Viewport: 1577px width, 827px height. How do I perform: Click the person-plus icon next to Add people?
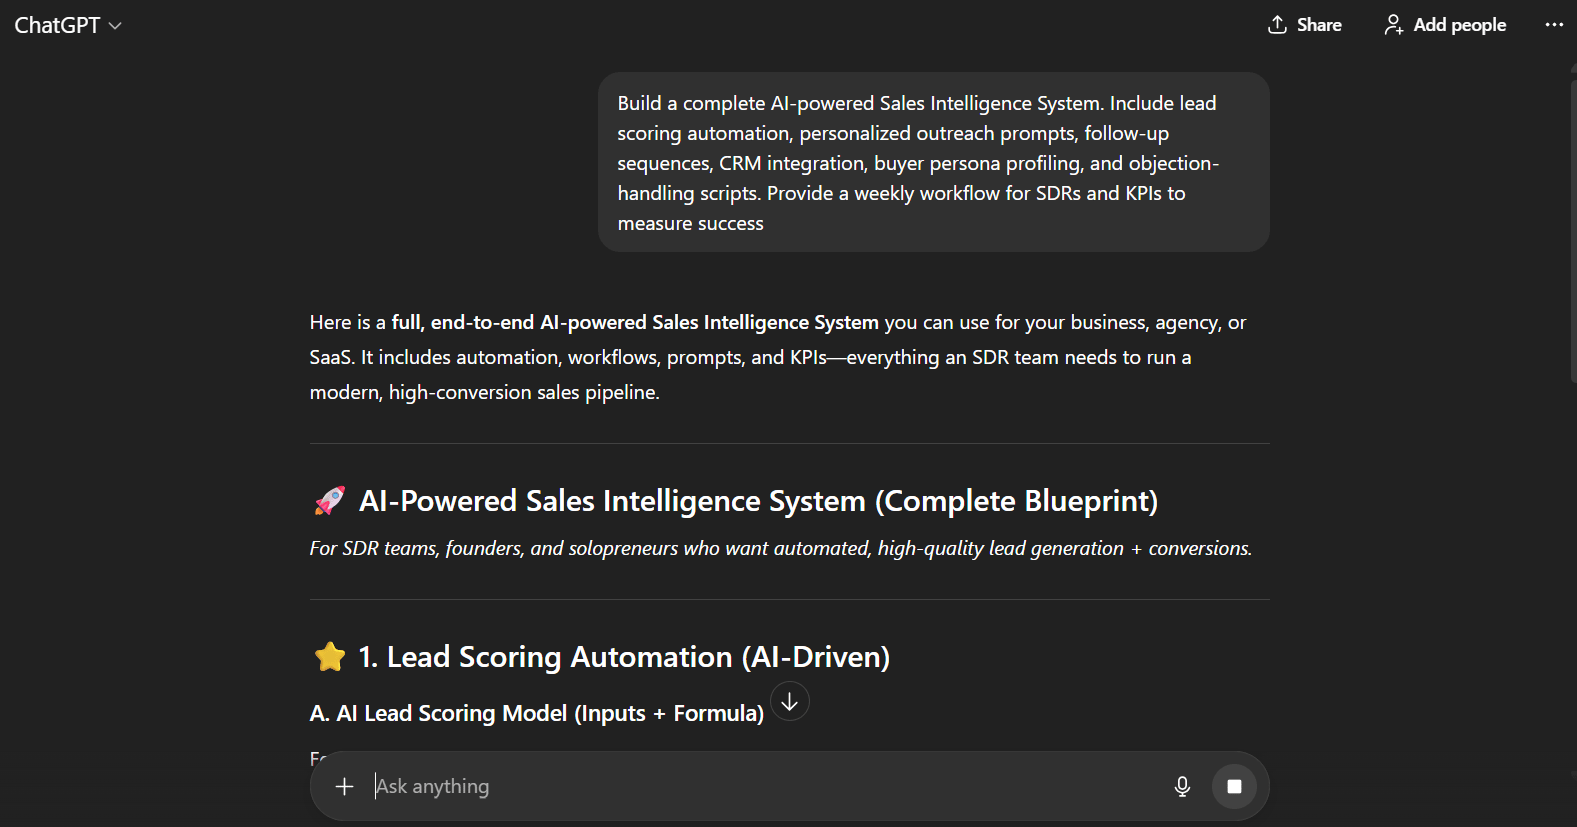point(1393,25)
